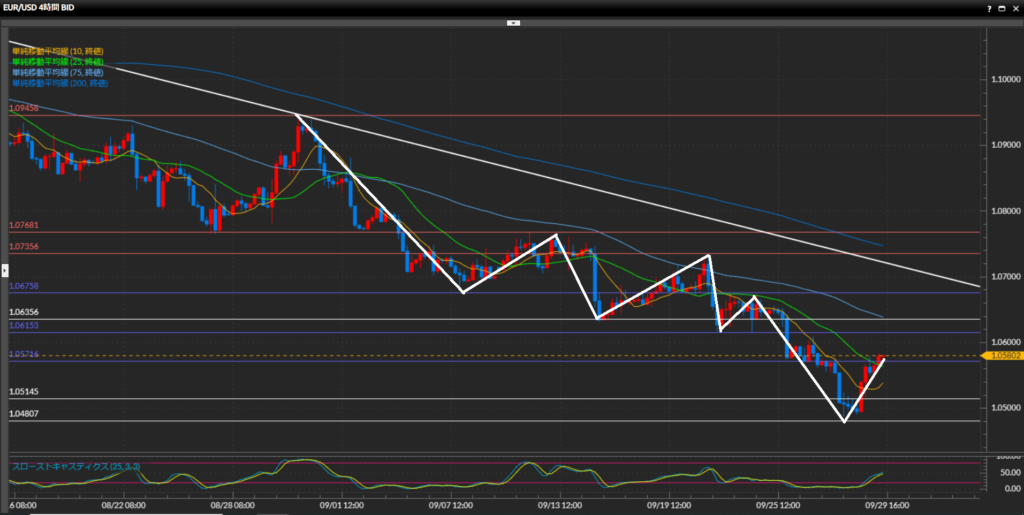The image size is (1024, 515).
Task: Select the 1.05145 support line label
Action: tap(23, 392)
